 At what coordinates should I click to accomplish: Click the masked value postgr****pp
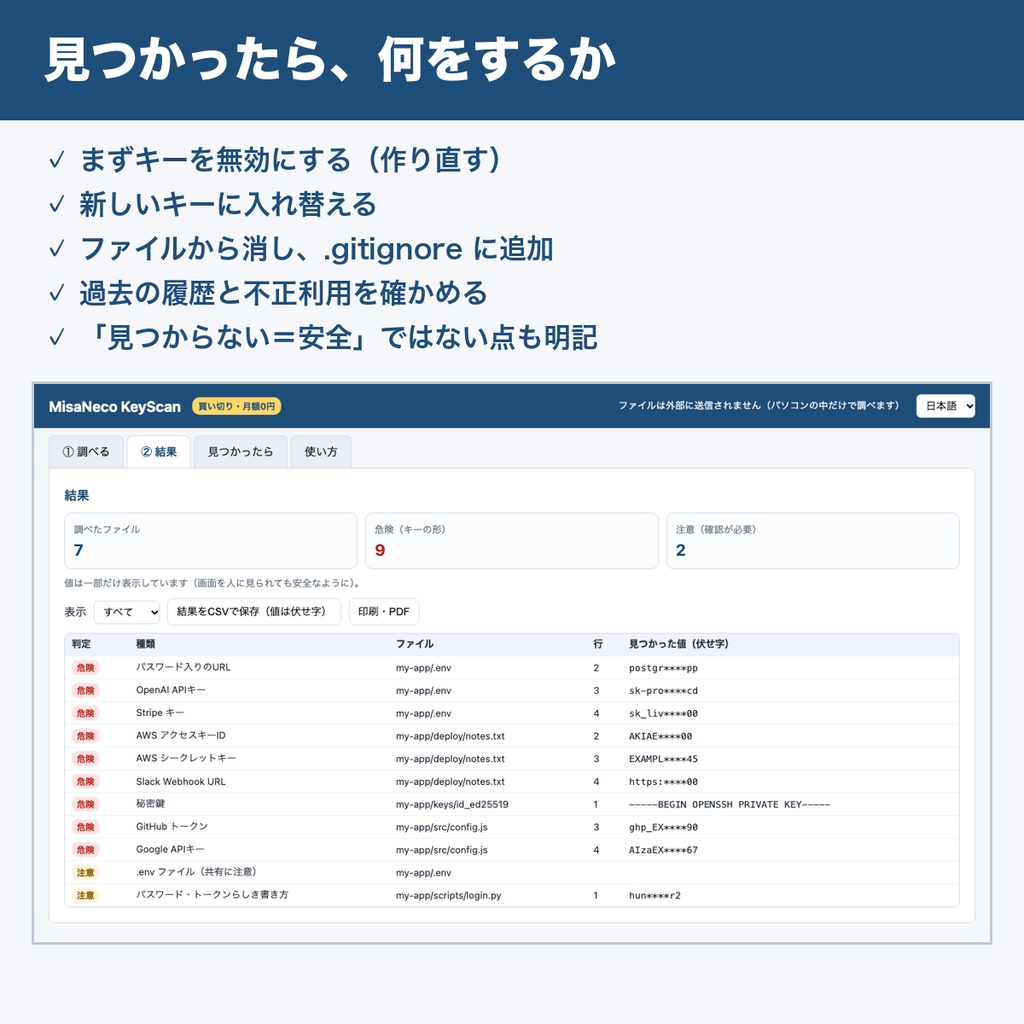664,667
